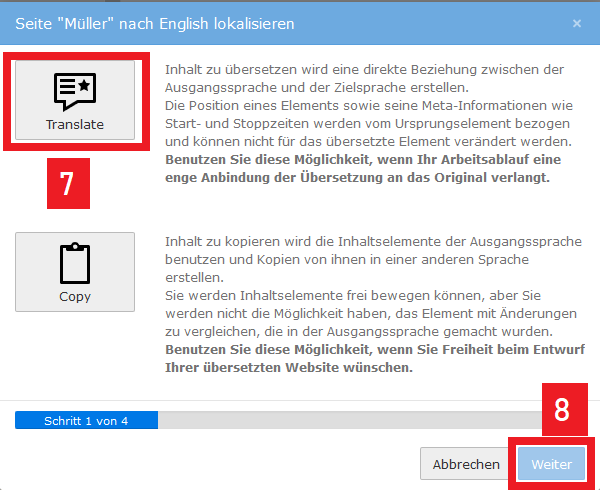Screen dimensions: 600x490
Task: Click the gray unfilled part of the progress bar
Action: pyautogui.click(x=370, y=421)
